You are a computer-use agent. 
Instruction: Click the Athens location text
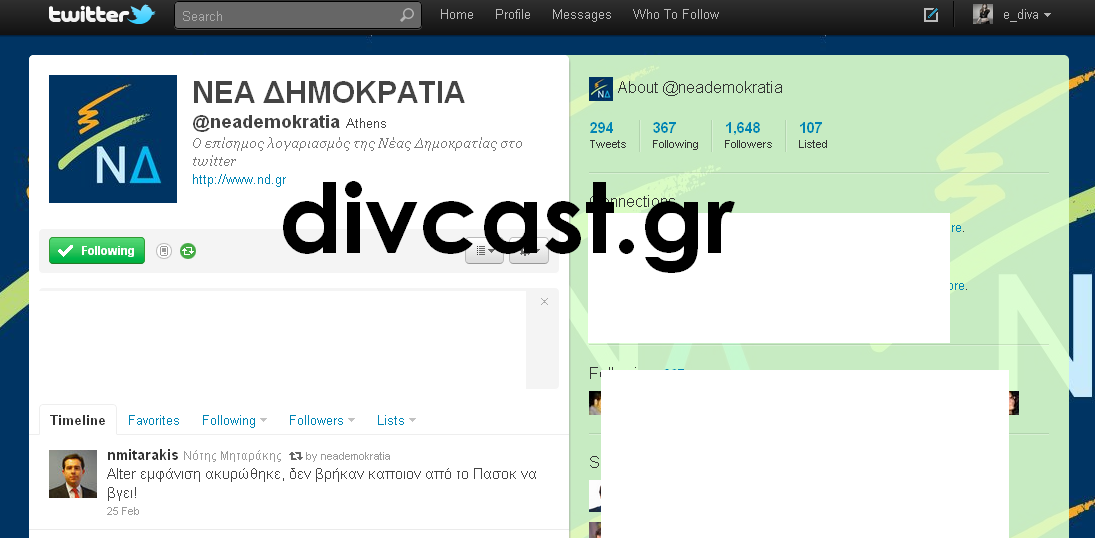[x=366, y=124]
